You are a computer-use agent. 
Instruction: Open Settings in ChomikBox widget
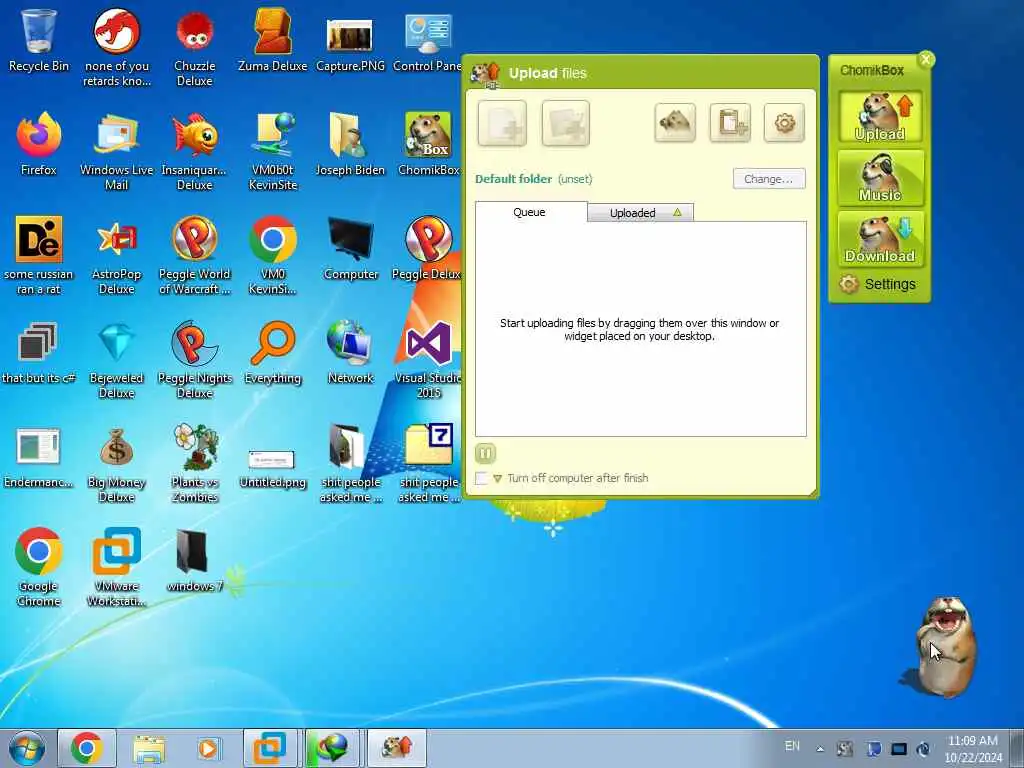click(x=878, y=284)
